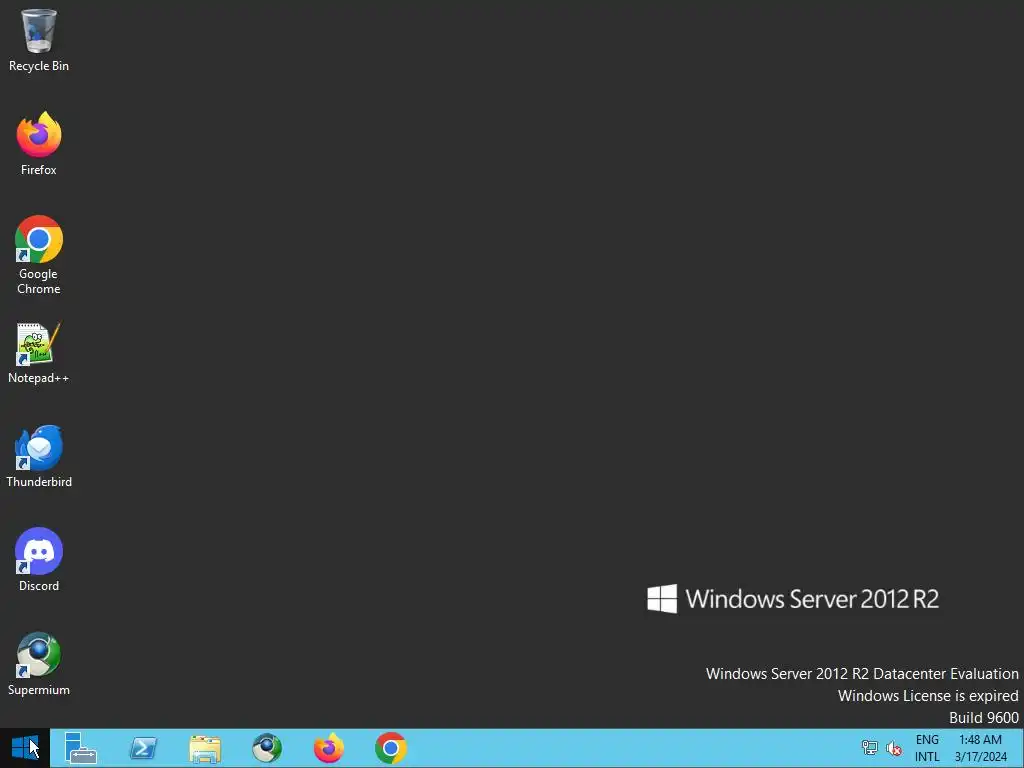Launch Google Chrome from the taskbar
Viewport: 1024px width, 768px height.
coord(391,748)
